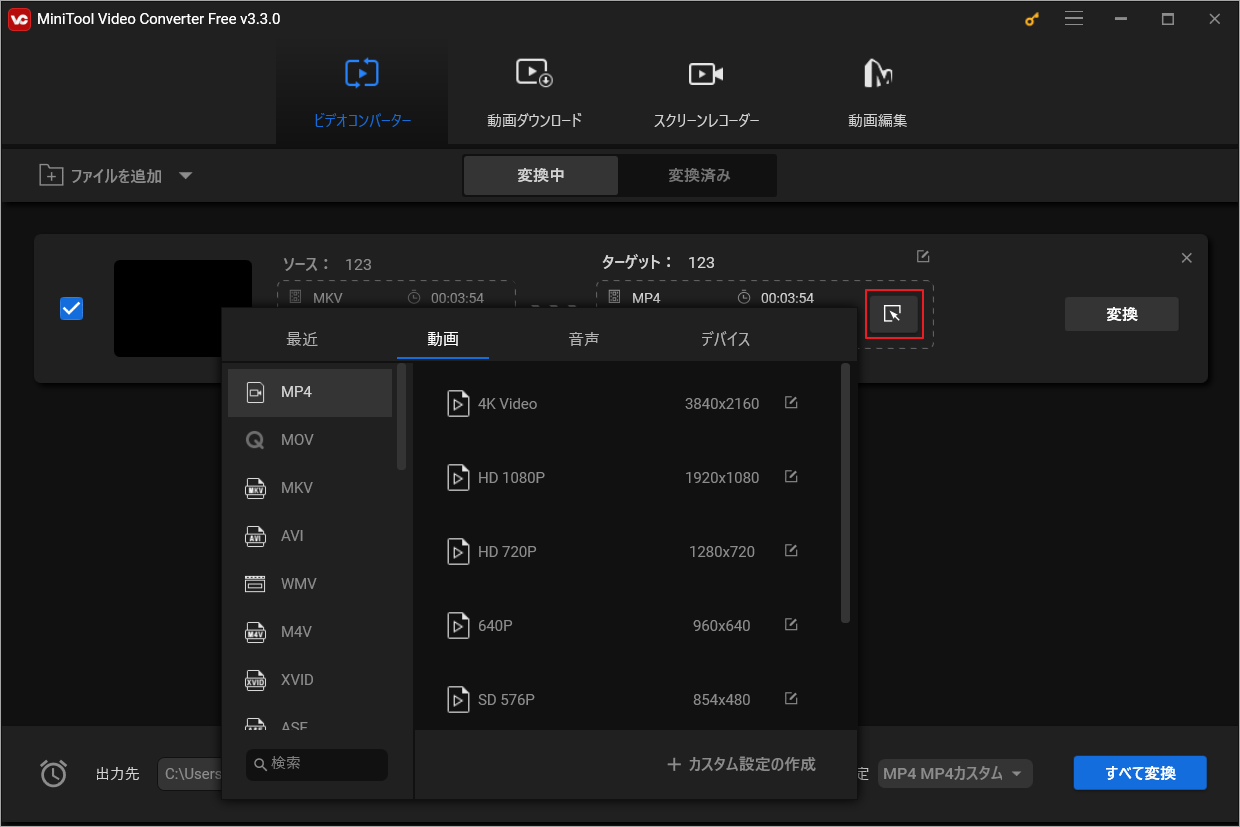1240x827 pixels.
Task: Choose M4V format in the list
Action: click(x=310, y=632)
